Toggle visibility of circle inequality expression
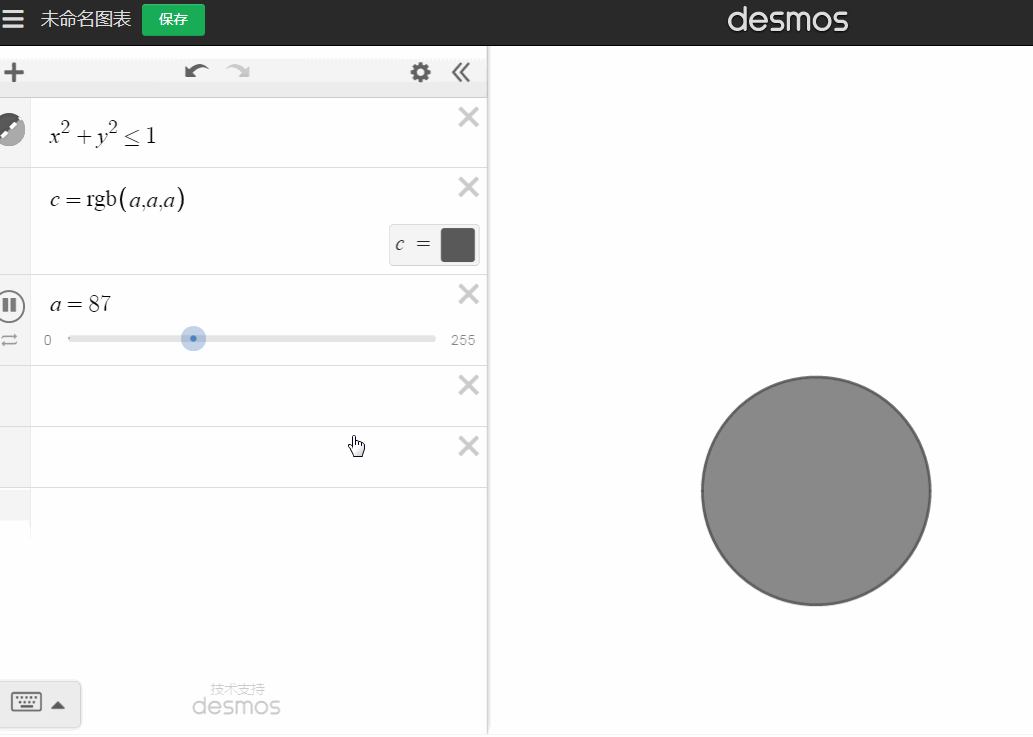Screen dimensions: 1033x737 tap(11, 129)
